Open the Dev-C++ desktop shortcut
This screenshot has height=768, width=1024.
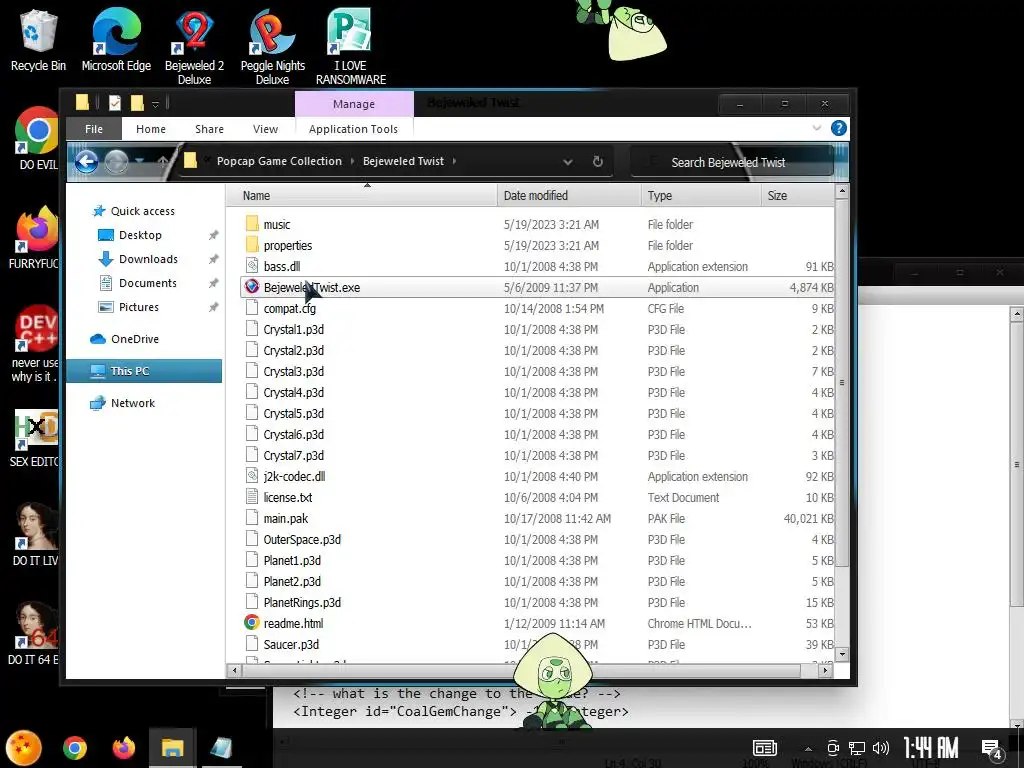click(36, 344)
